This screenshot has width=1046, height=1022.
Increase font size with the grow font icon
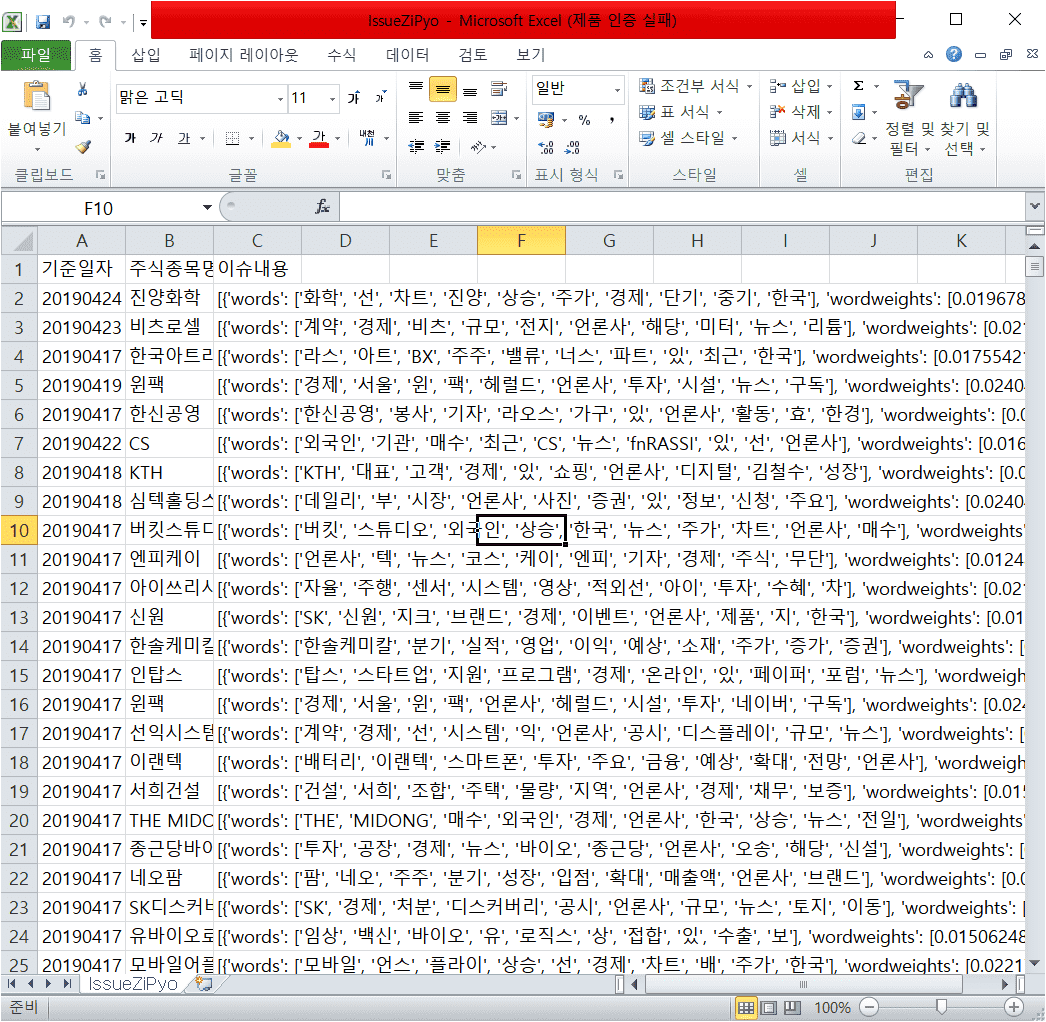pos(354,97)
